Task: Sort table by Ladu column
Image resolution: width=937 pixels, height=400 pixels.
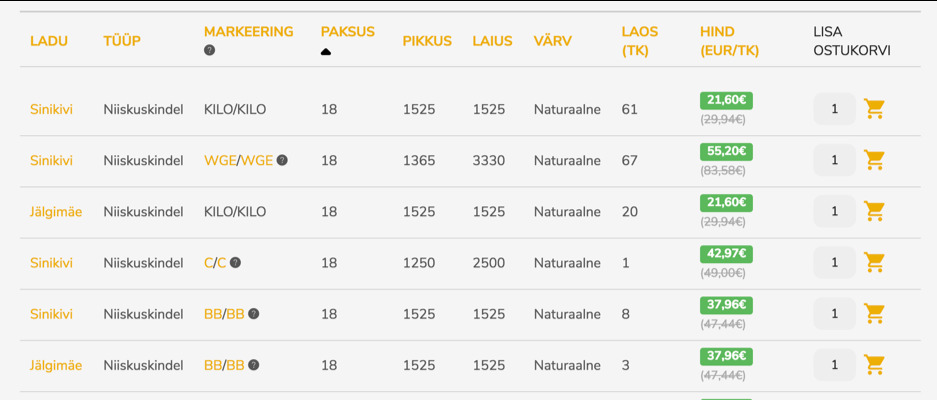Action: 49,41
